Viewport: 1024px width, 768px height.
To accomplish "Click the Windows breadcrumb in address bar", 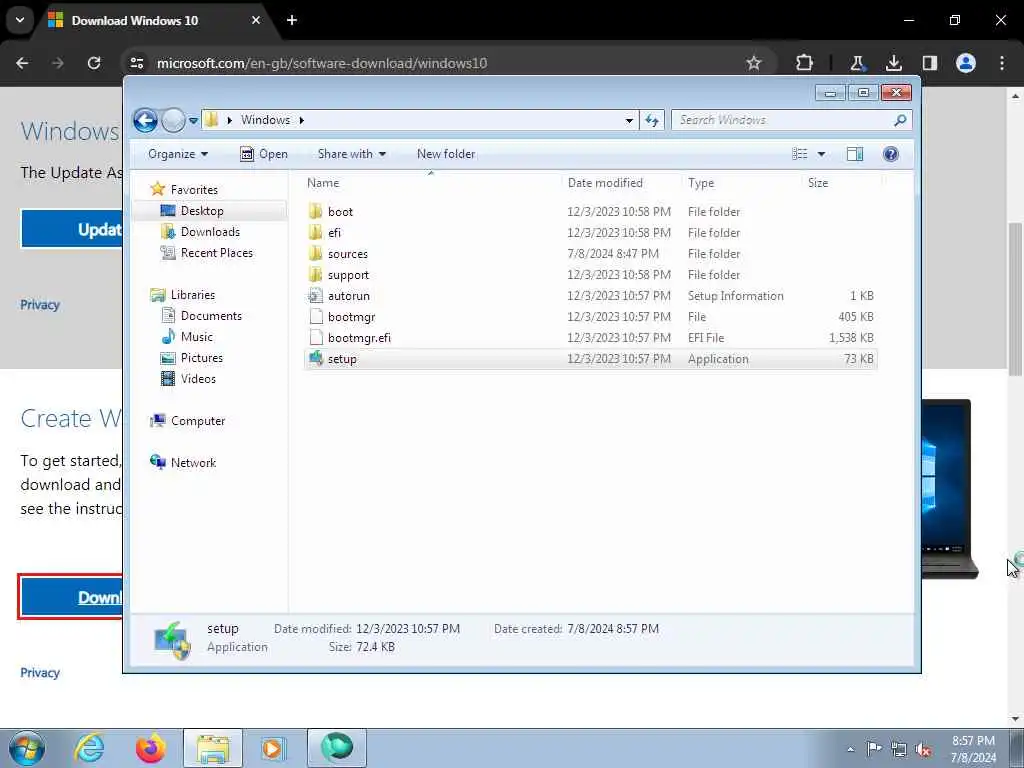I will [265, 120].
